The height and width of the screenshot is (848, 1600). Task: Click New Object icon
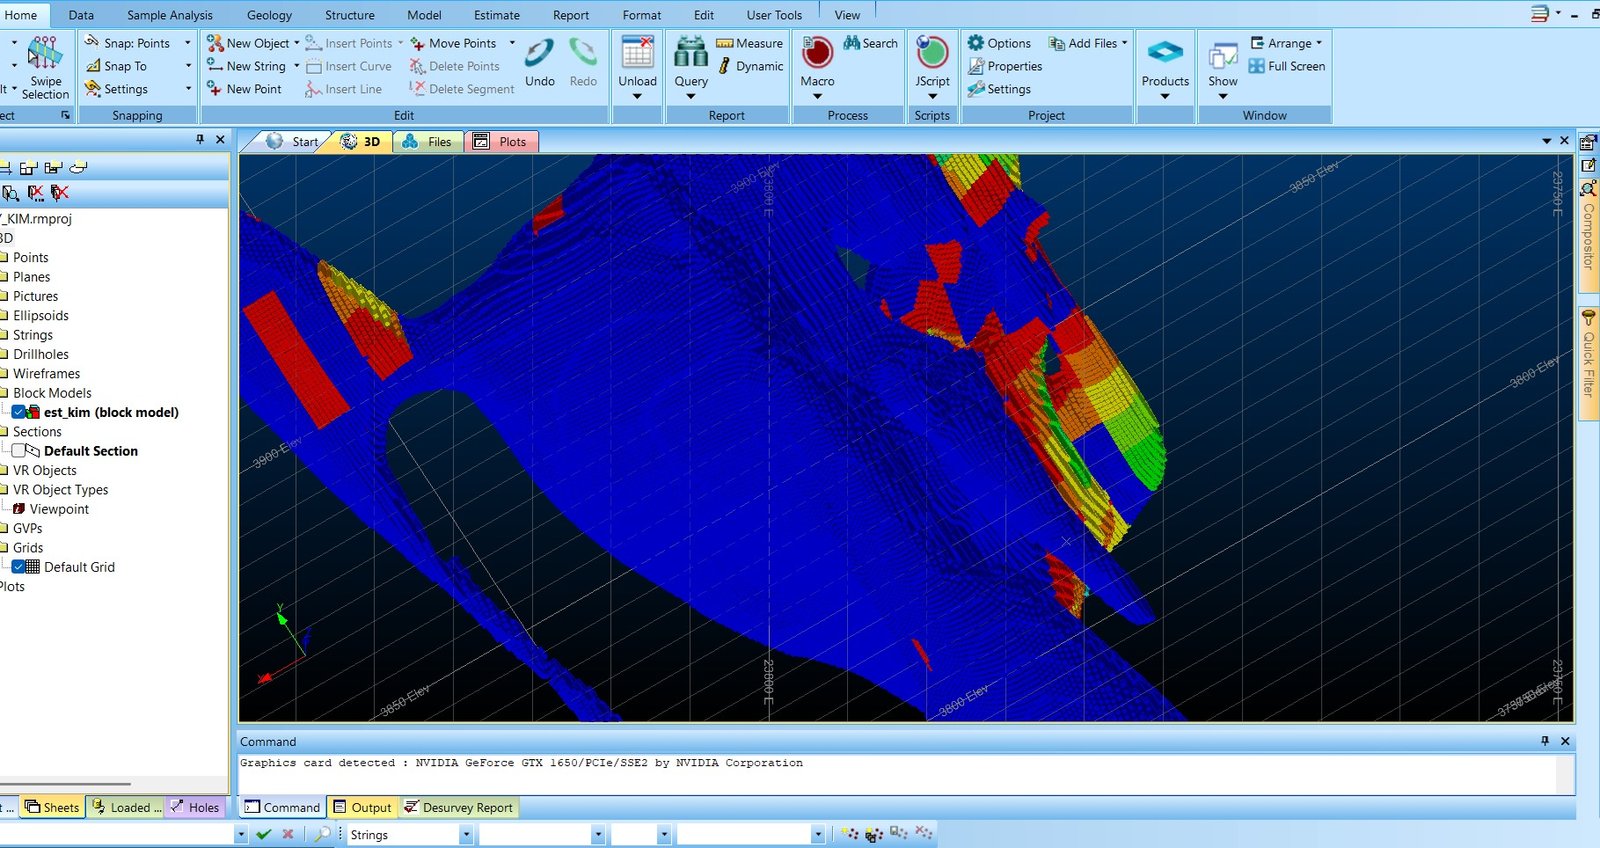pyautogui.click(x=215, y=43)
